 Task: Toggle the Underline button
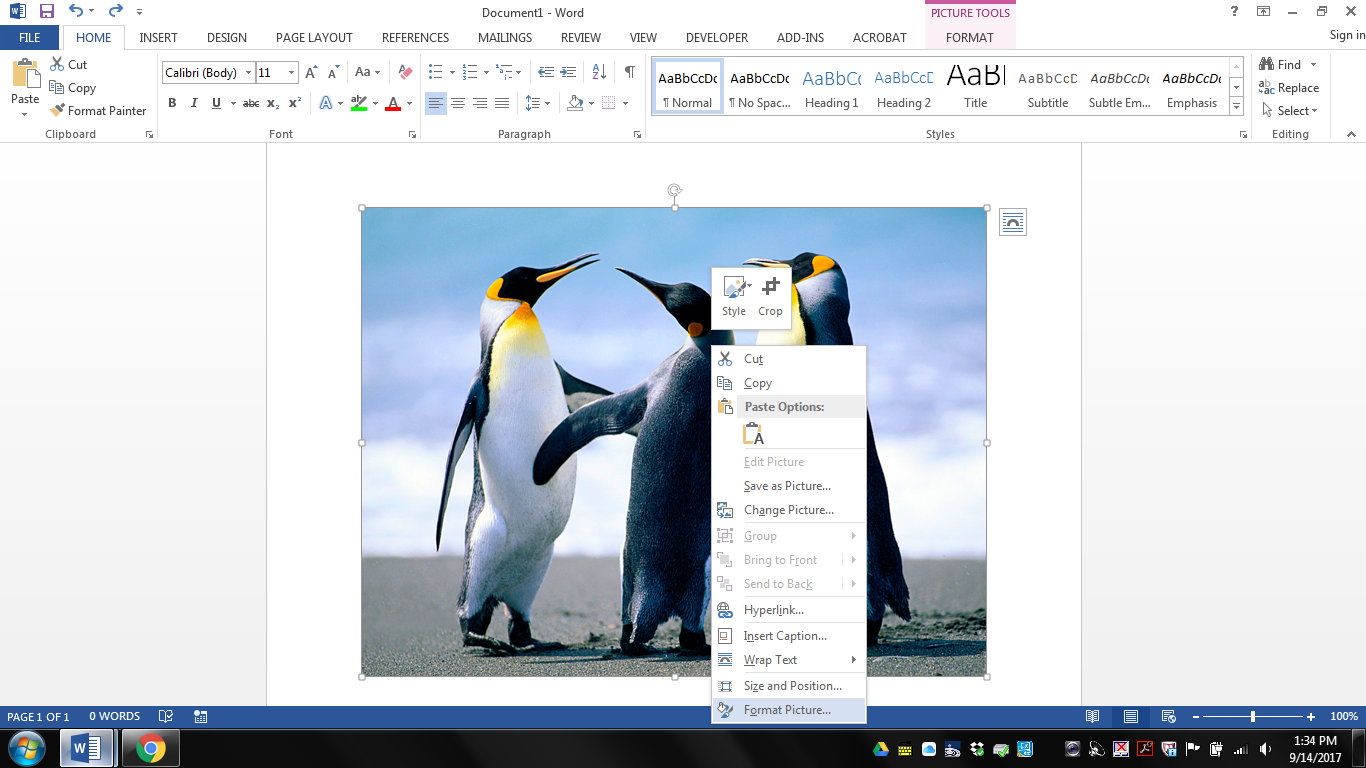tap(215, 103)
